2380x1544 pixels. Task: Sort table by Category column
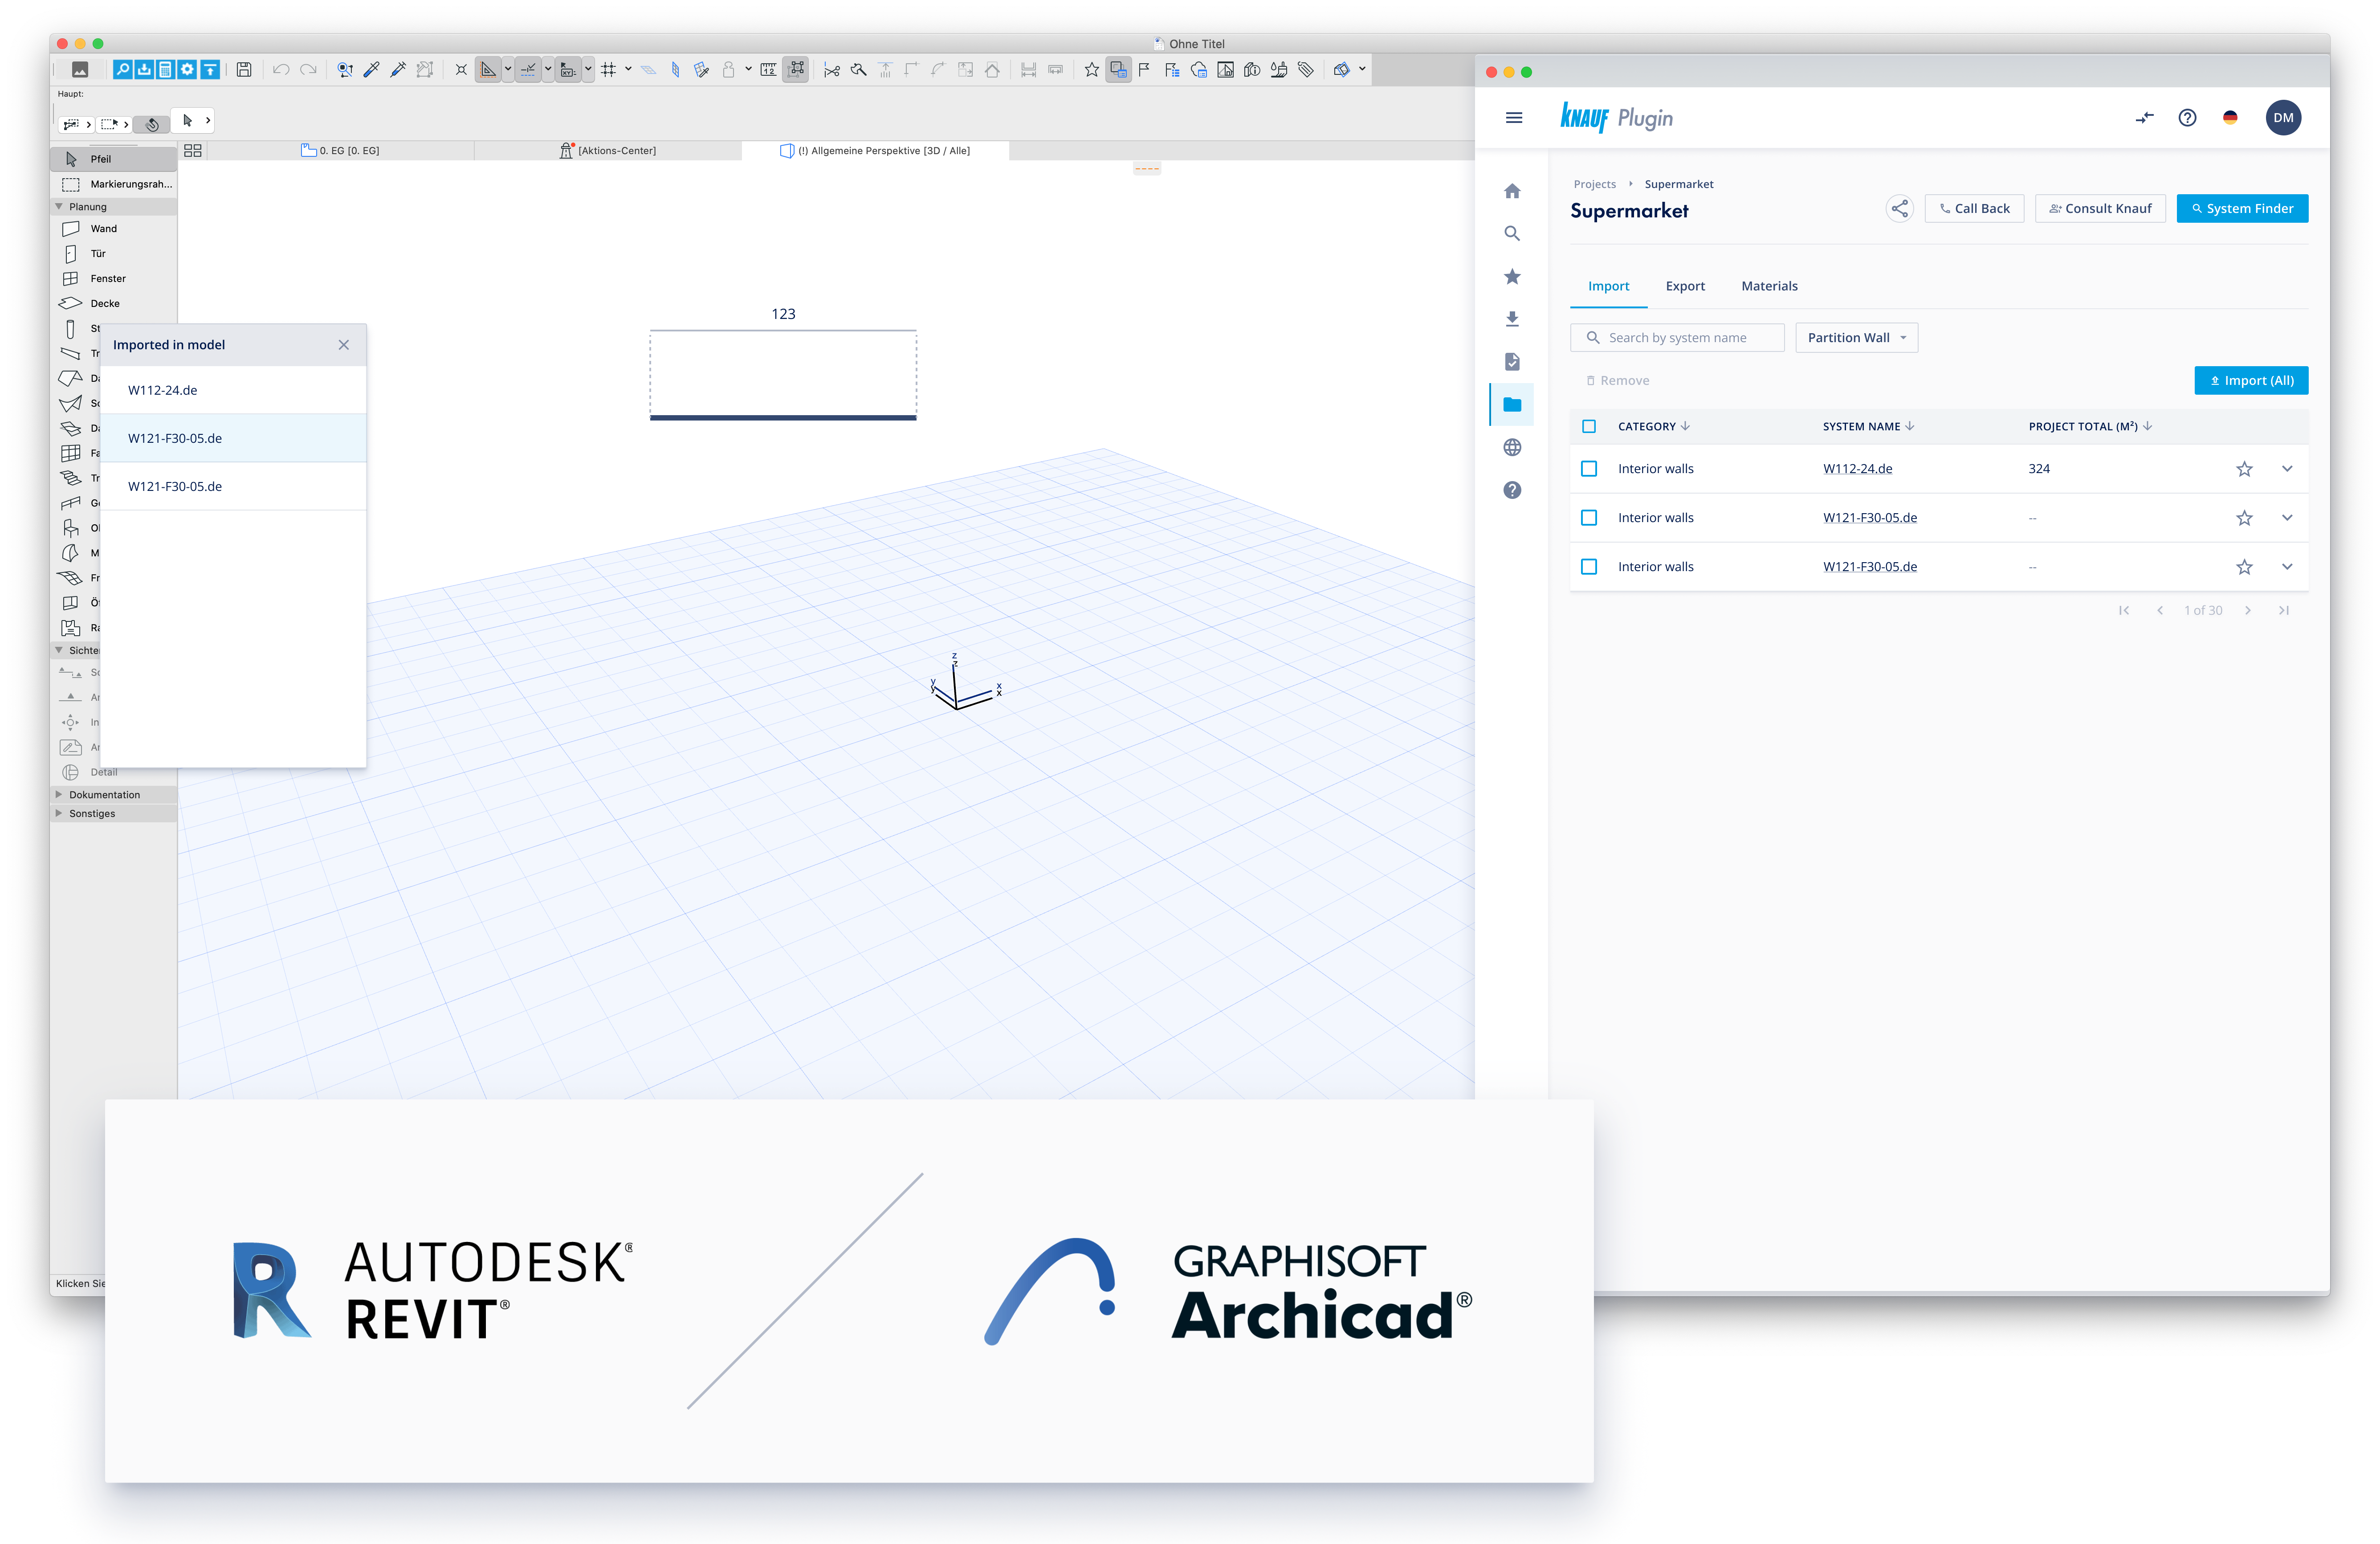click(x=1654, y=427)
